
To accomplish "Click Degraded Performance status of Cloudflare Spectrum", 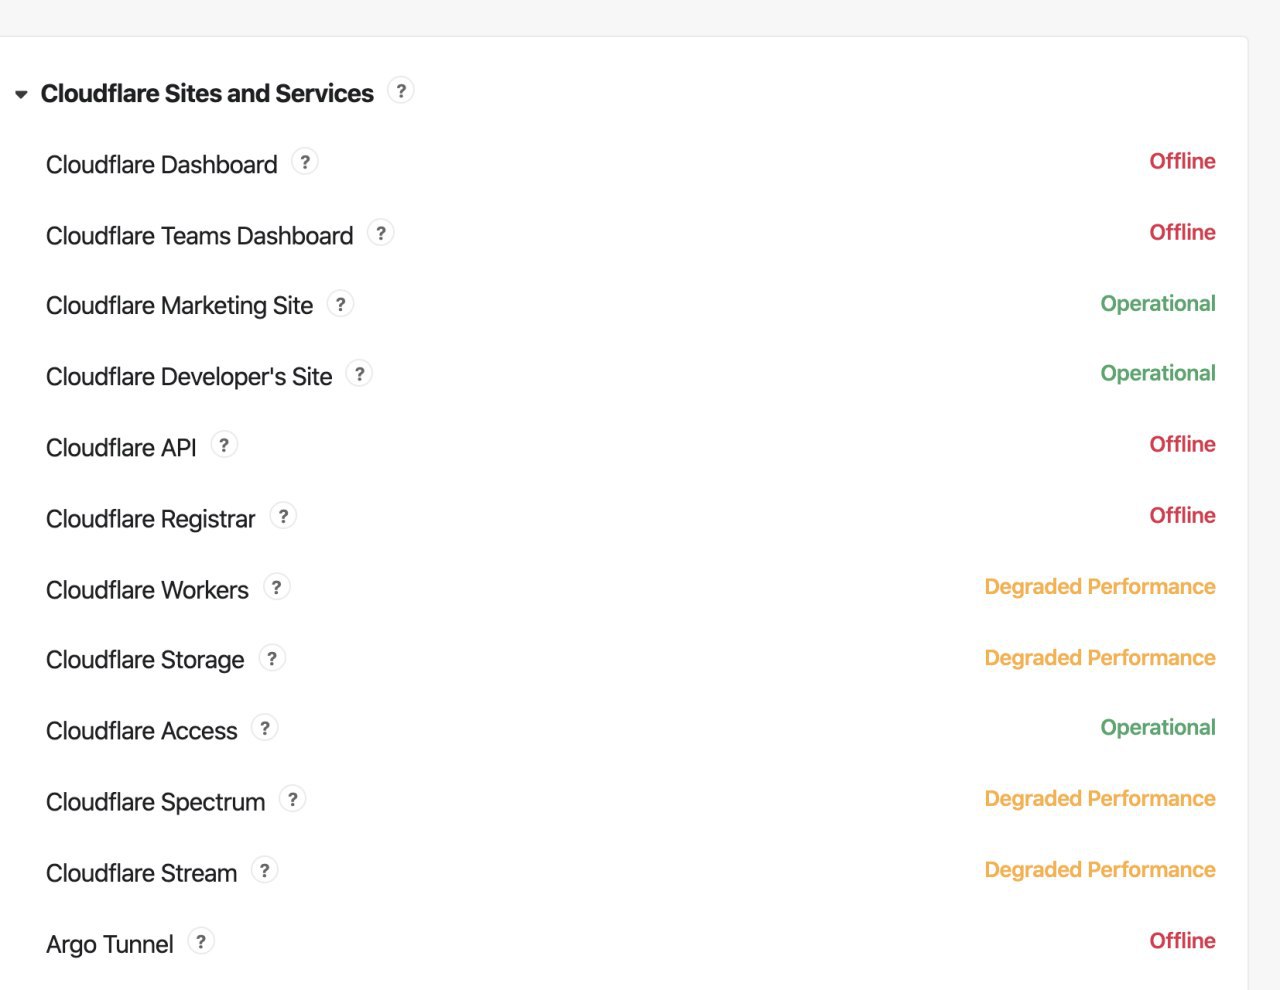I will 1100,799.
